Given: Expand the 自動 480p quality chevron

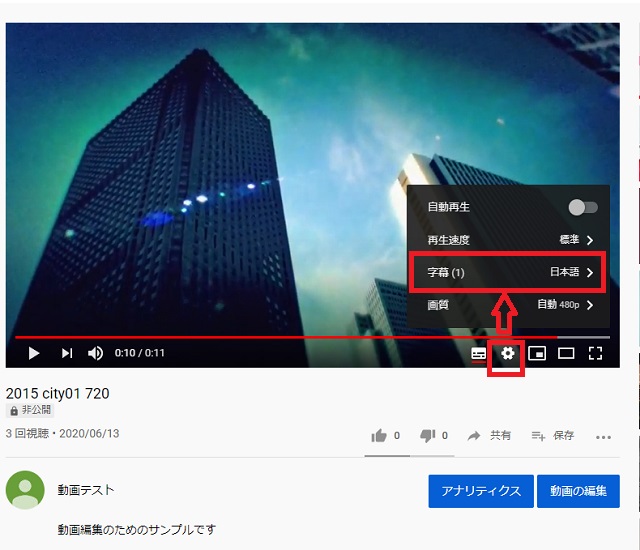Looking at the screenshot, I should pyautogui.click(x=590, y=305).
